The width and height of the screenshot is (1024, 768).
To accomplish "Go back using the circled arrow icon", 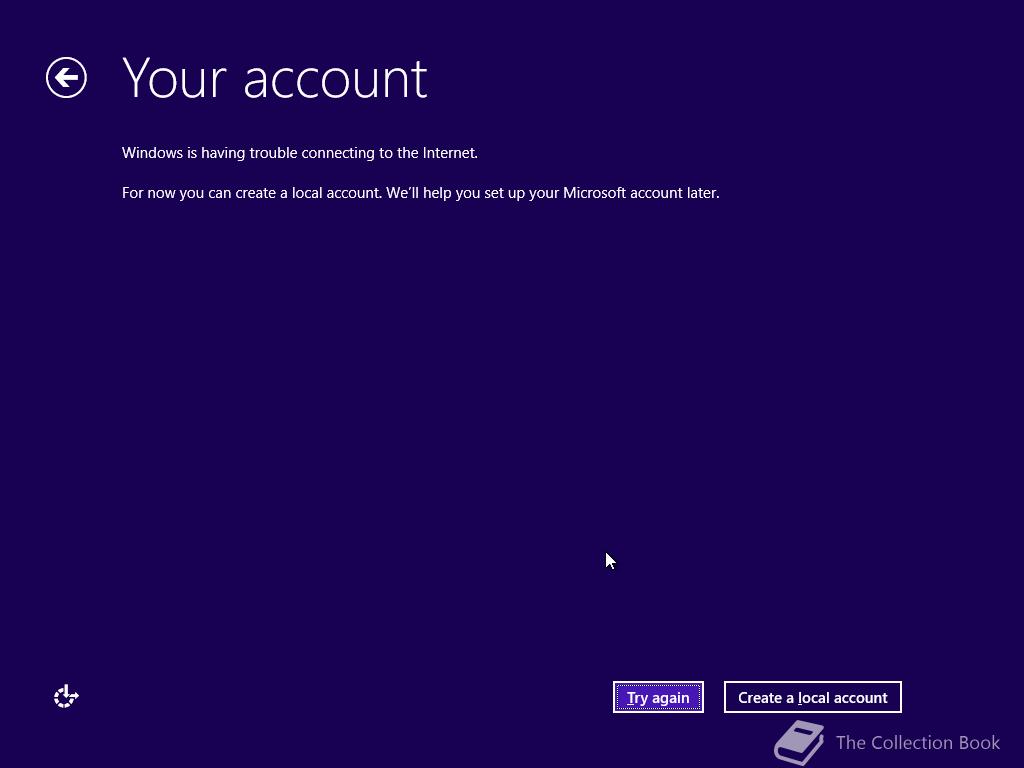I will (x=66, y=78).
